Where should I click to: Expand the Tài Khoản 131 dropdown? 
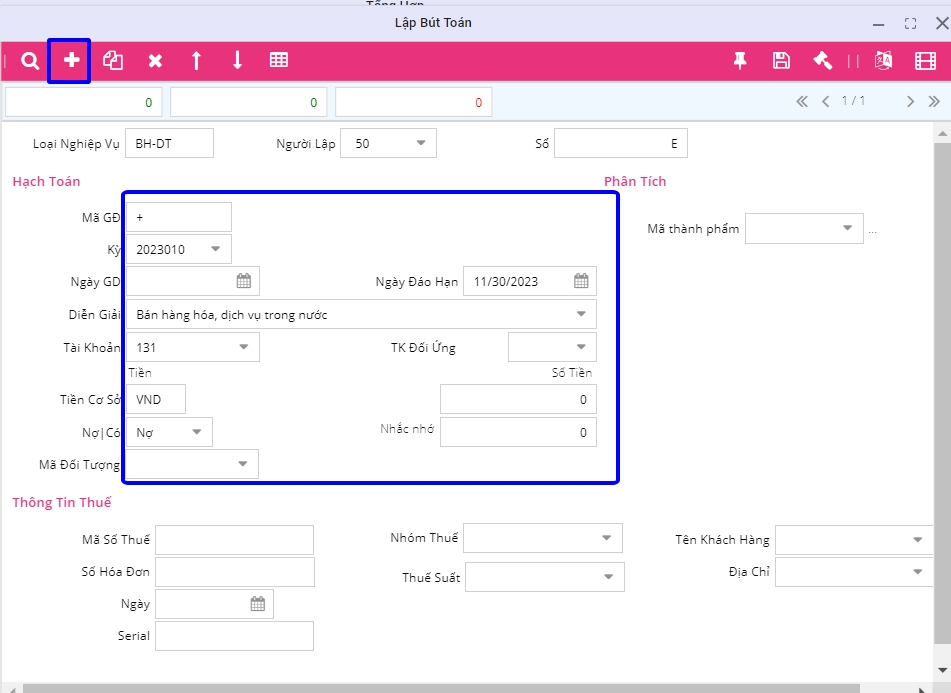[244, 347]
